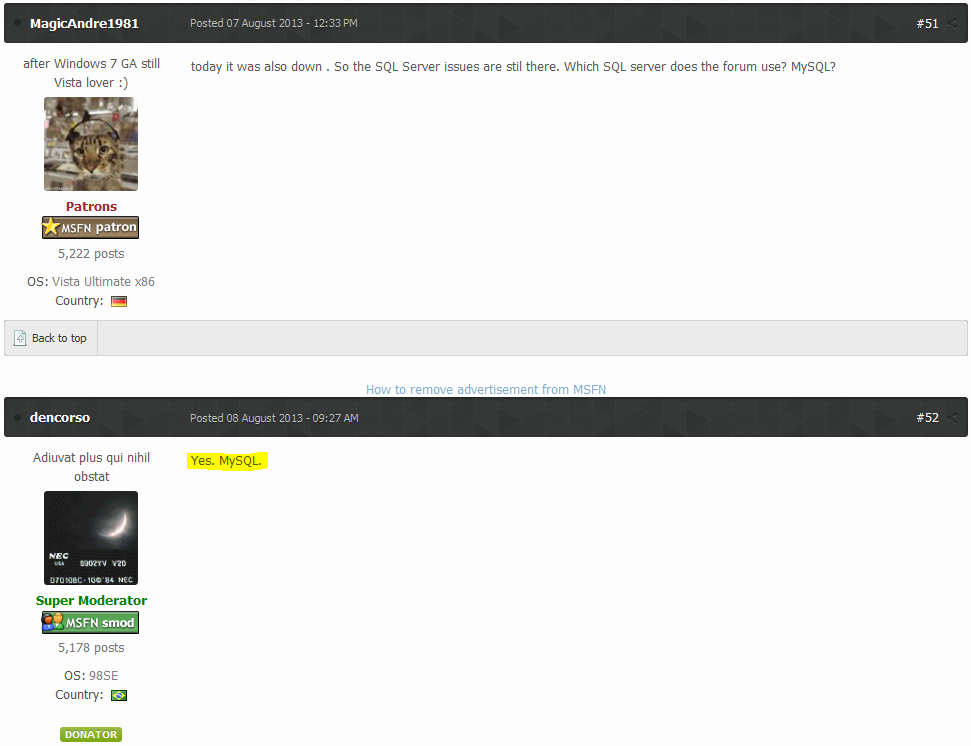The width and height of the screenshot is (971, 746).
Task: Click the green Super Moderator group label
Action: [92, 601]
